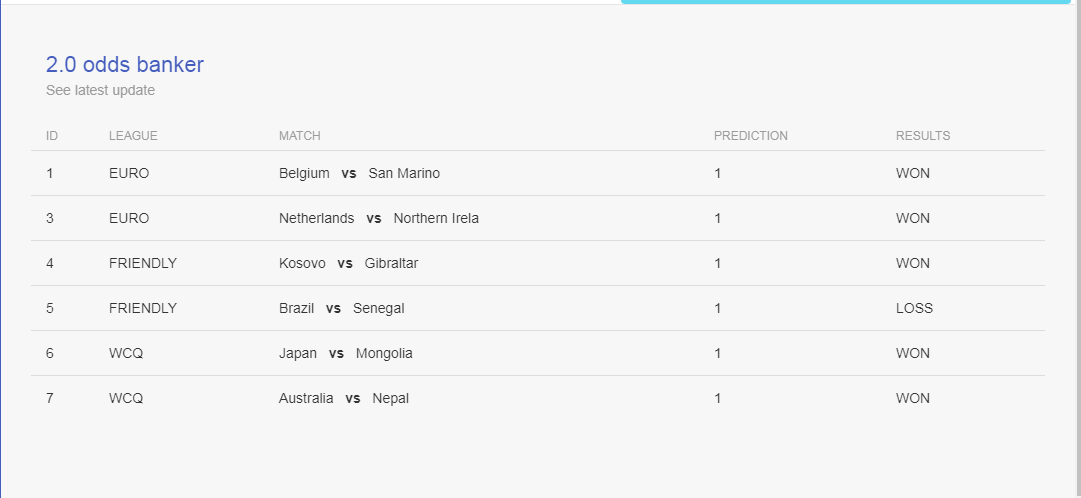Click the PREDICTION column header

(x=751, y=136)
